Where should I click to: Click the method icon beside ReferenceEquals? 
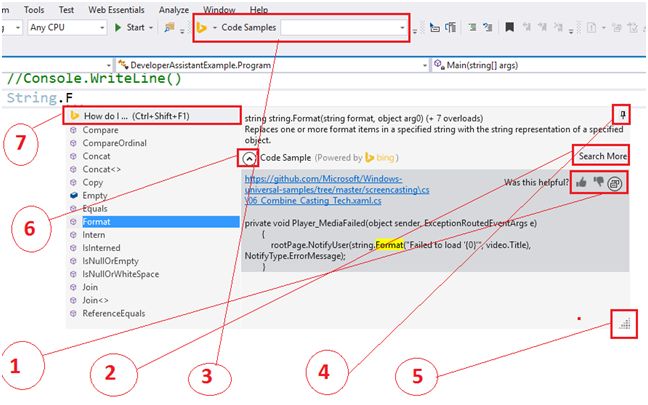pyautogui.click(x=73, y=313)
